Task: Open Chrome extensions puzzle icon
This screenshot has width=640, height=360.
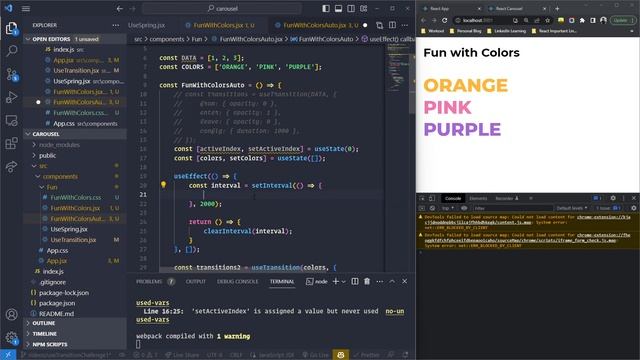Action: tap(582, 20)
